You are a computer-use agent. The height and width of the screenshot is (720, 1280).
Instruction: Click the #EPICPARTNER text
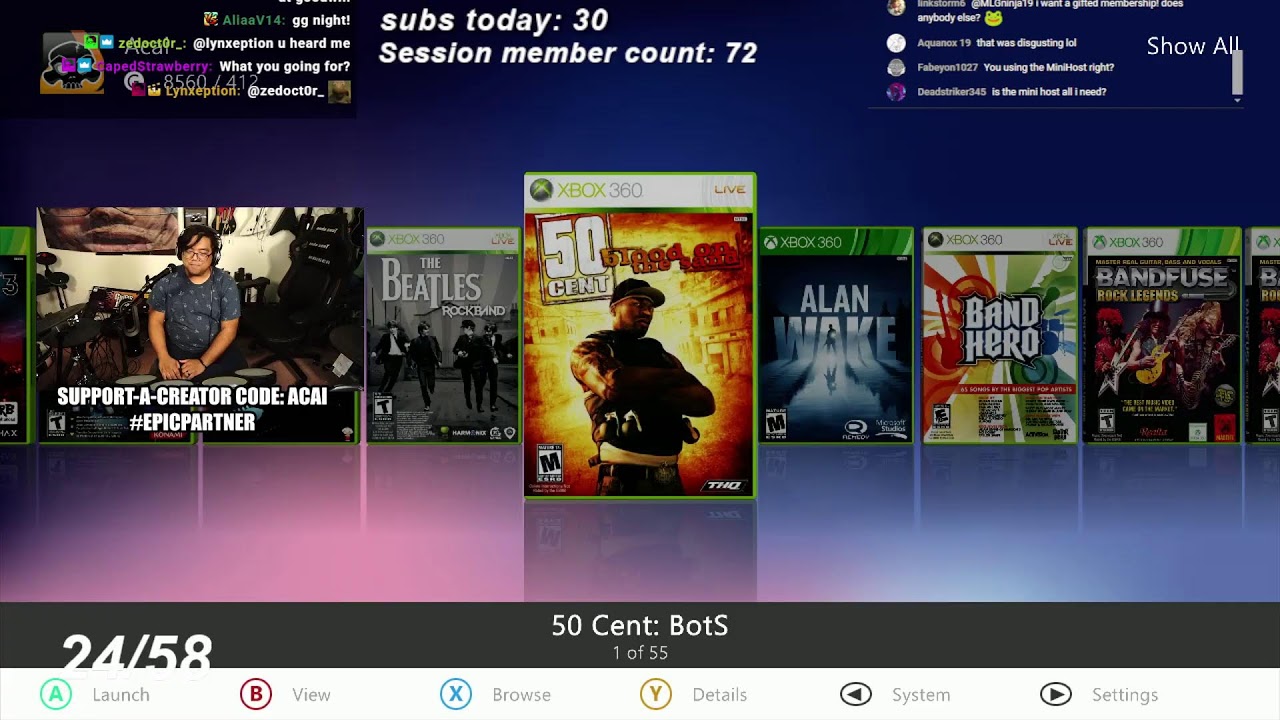(x=192, y=423)
